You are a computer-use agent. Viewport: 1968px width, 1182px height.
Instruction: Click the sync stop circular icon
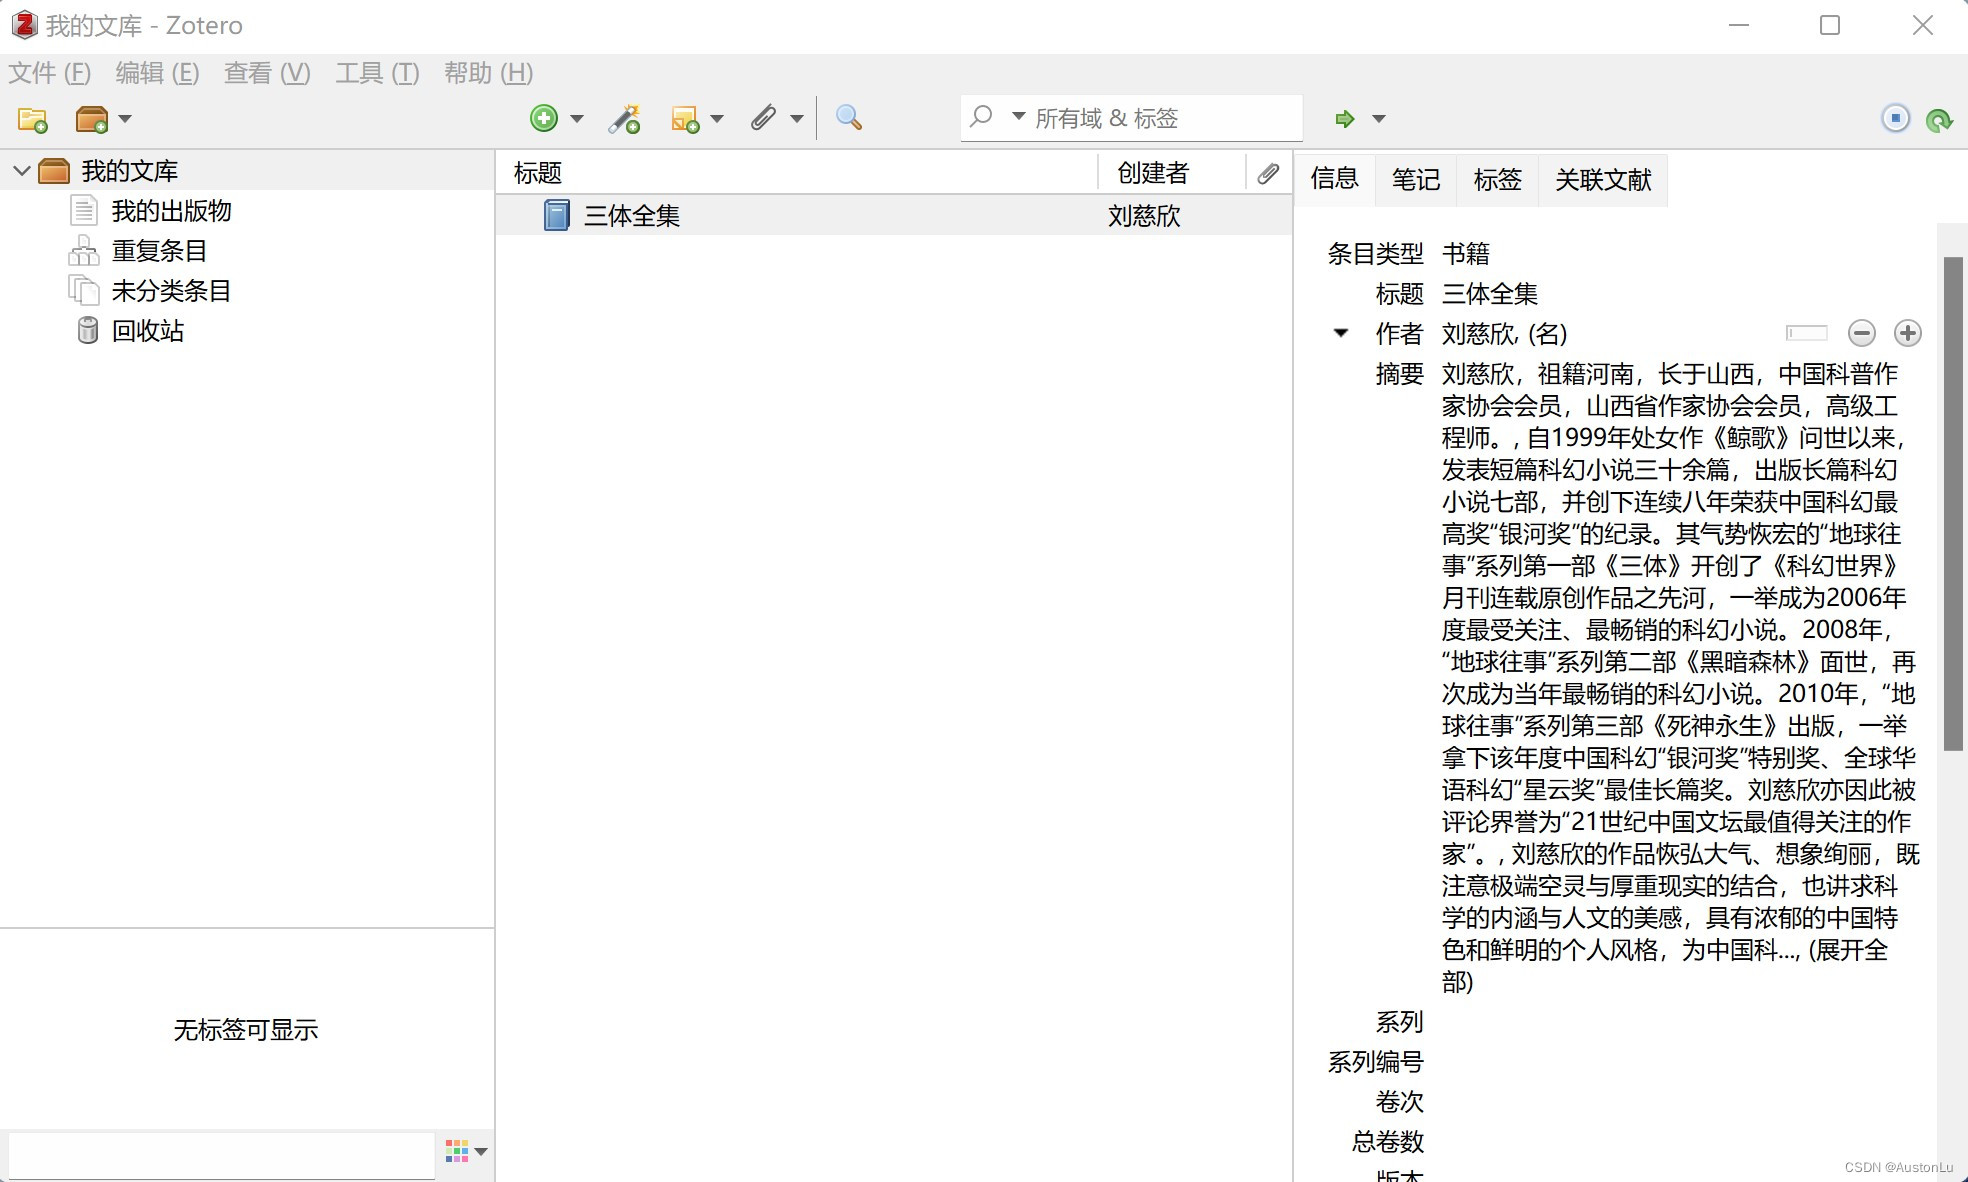tap(1895, 118)
